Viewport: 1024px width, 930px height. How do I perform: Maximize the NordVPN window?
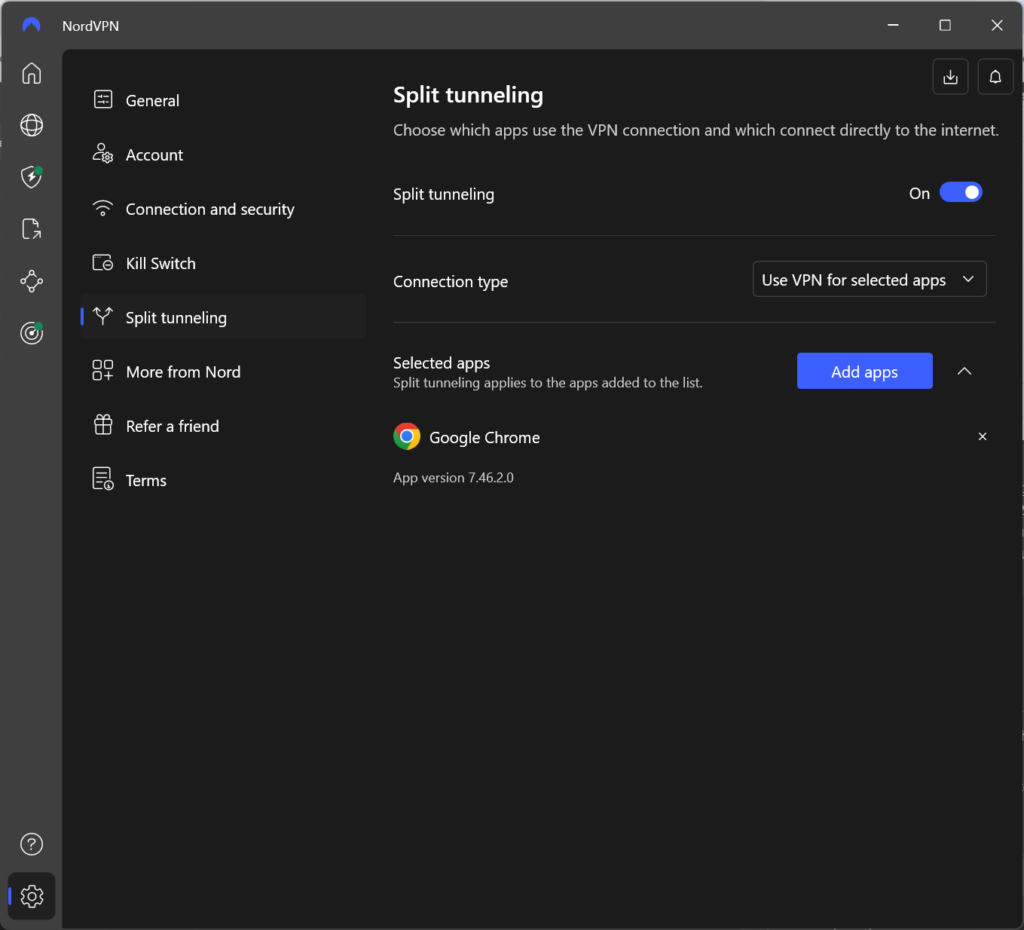[x=944, y=25]
